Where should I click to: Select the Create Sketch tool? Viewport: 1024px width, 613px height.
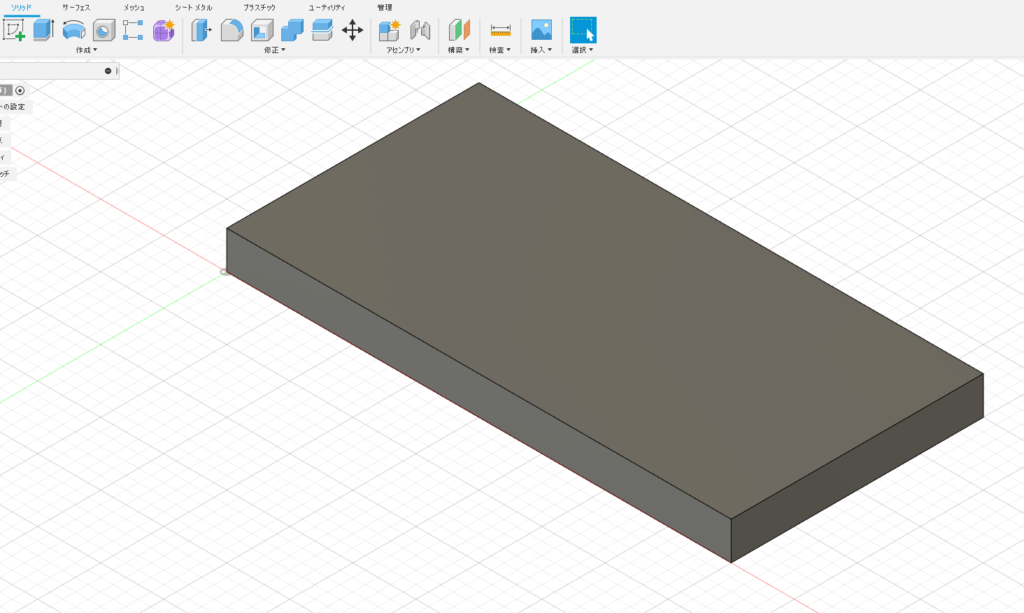tap(14, 30)
